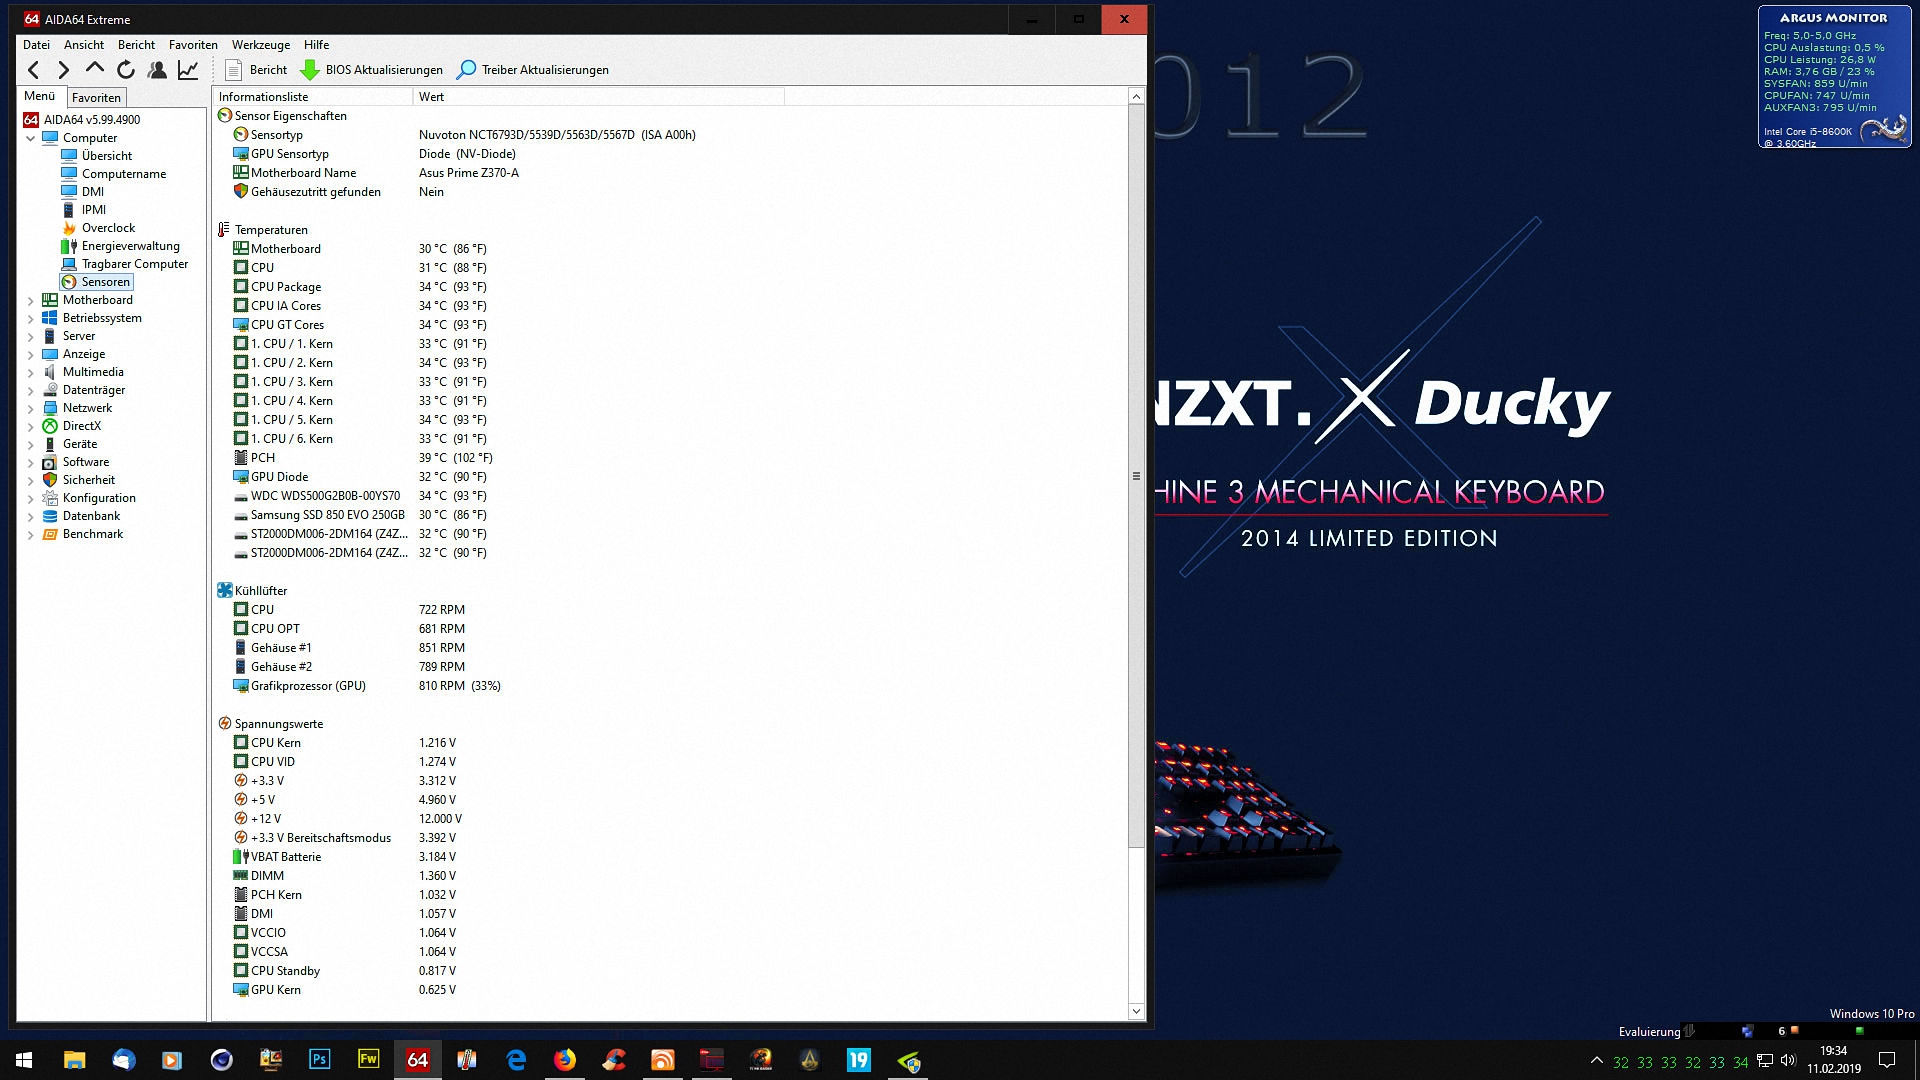
Task: Expand the Anzeige tree node
Action: (30, 354)
